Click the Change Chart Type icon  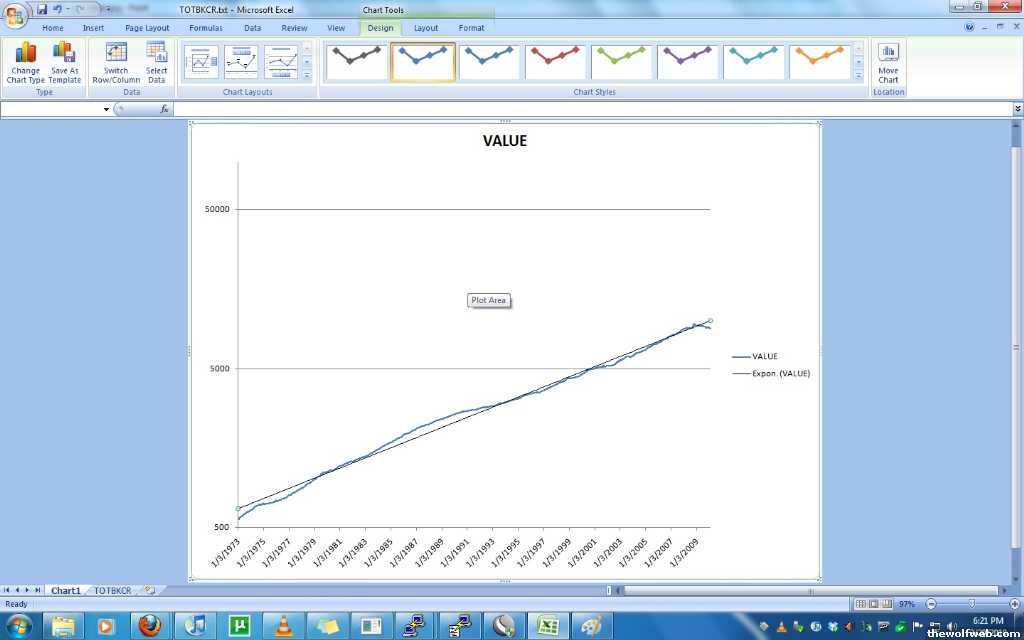(x=25, y=62)
